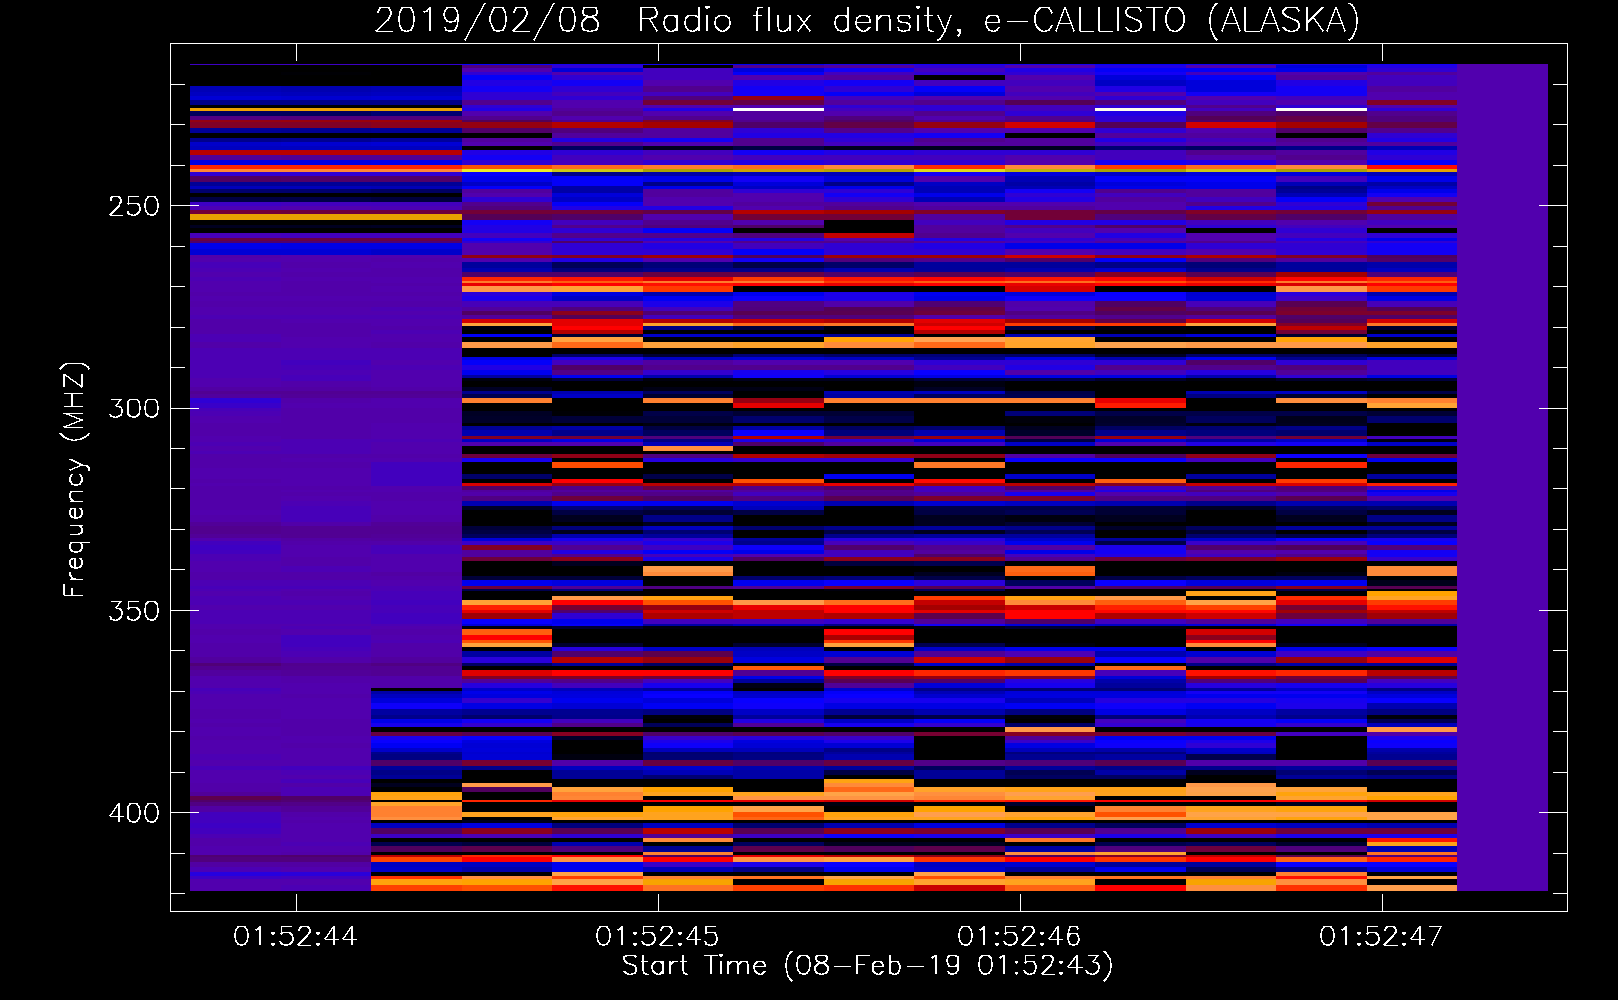This screenshot has height=1000, width=1618.
Task: Select the 01:52:47 time tick label
Action: (x=1381, y=936)
